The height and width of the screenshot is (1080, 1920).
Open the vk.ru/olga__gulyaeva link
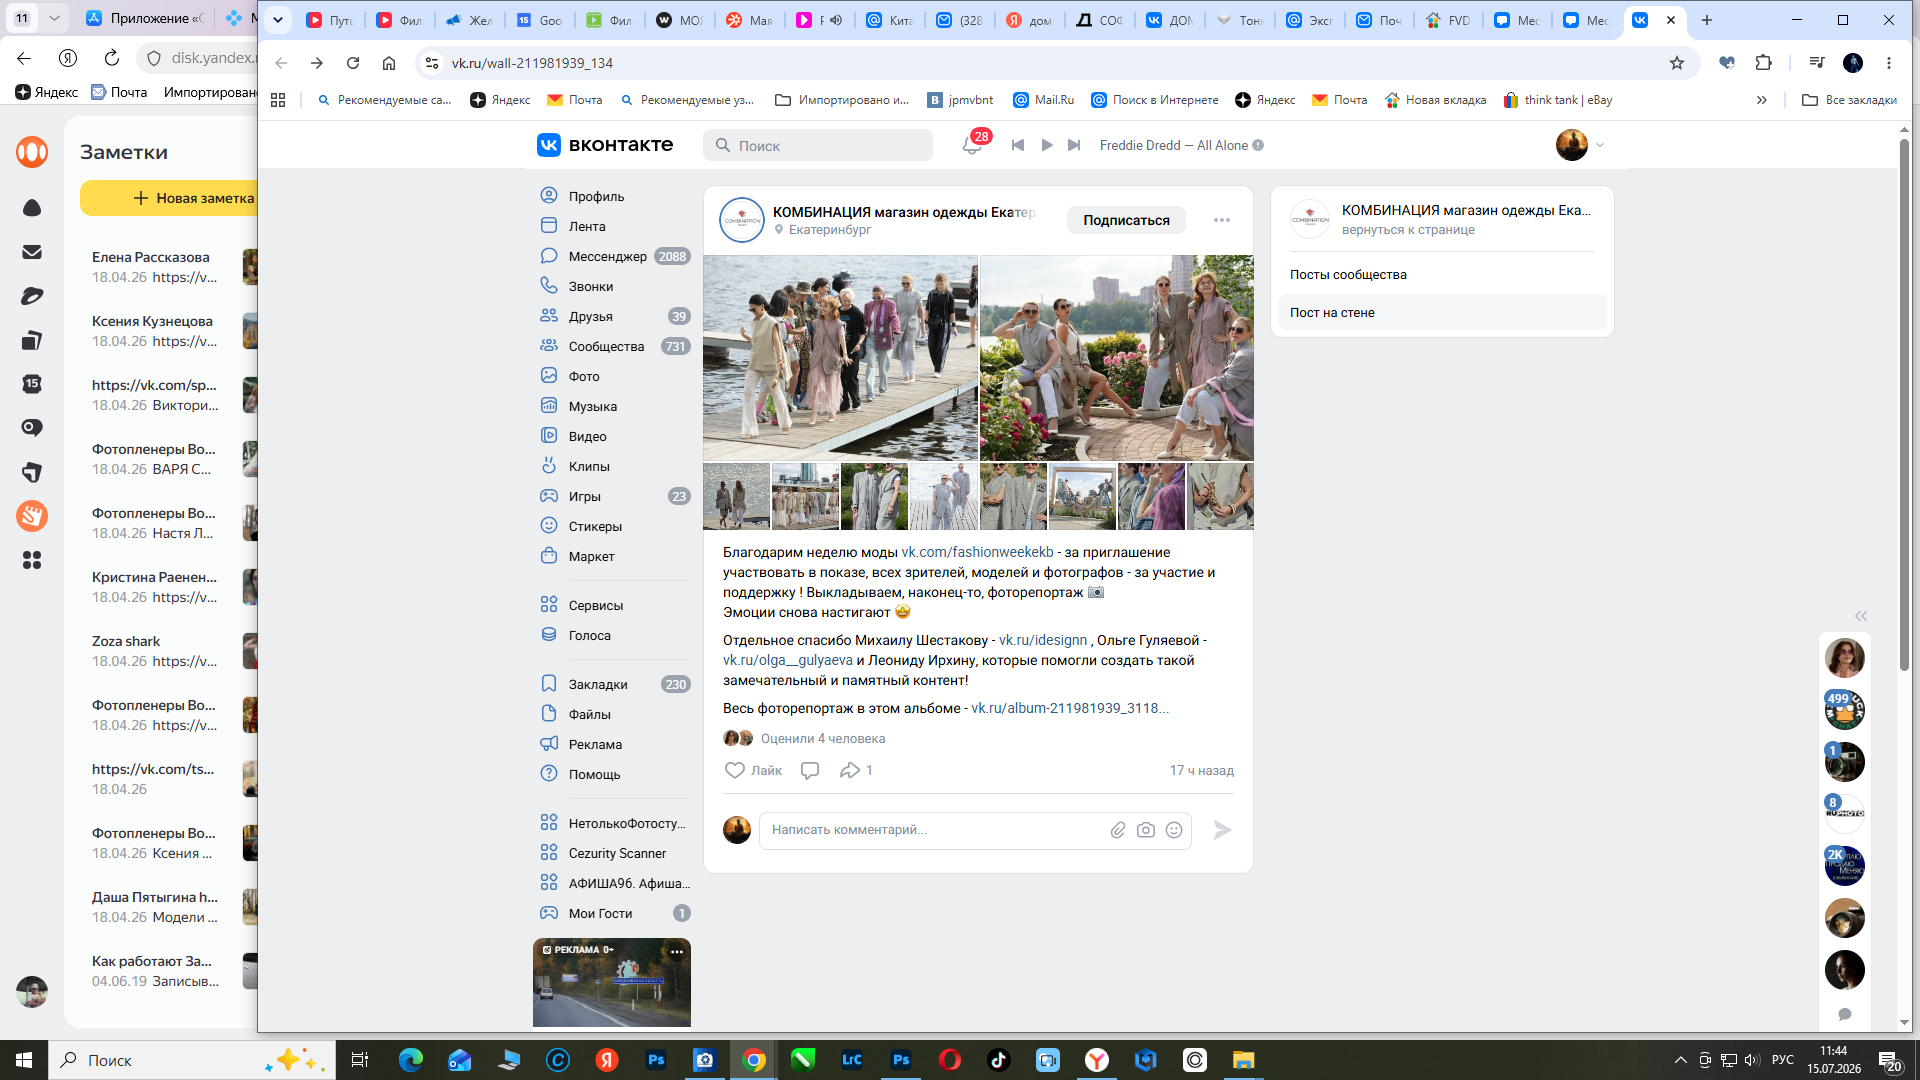click(x=788, y=660)
